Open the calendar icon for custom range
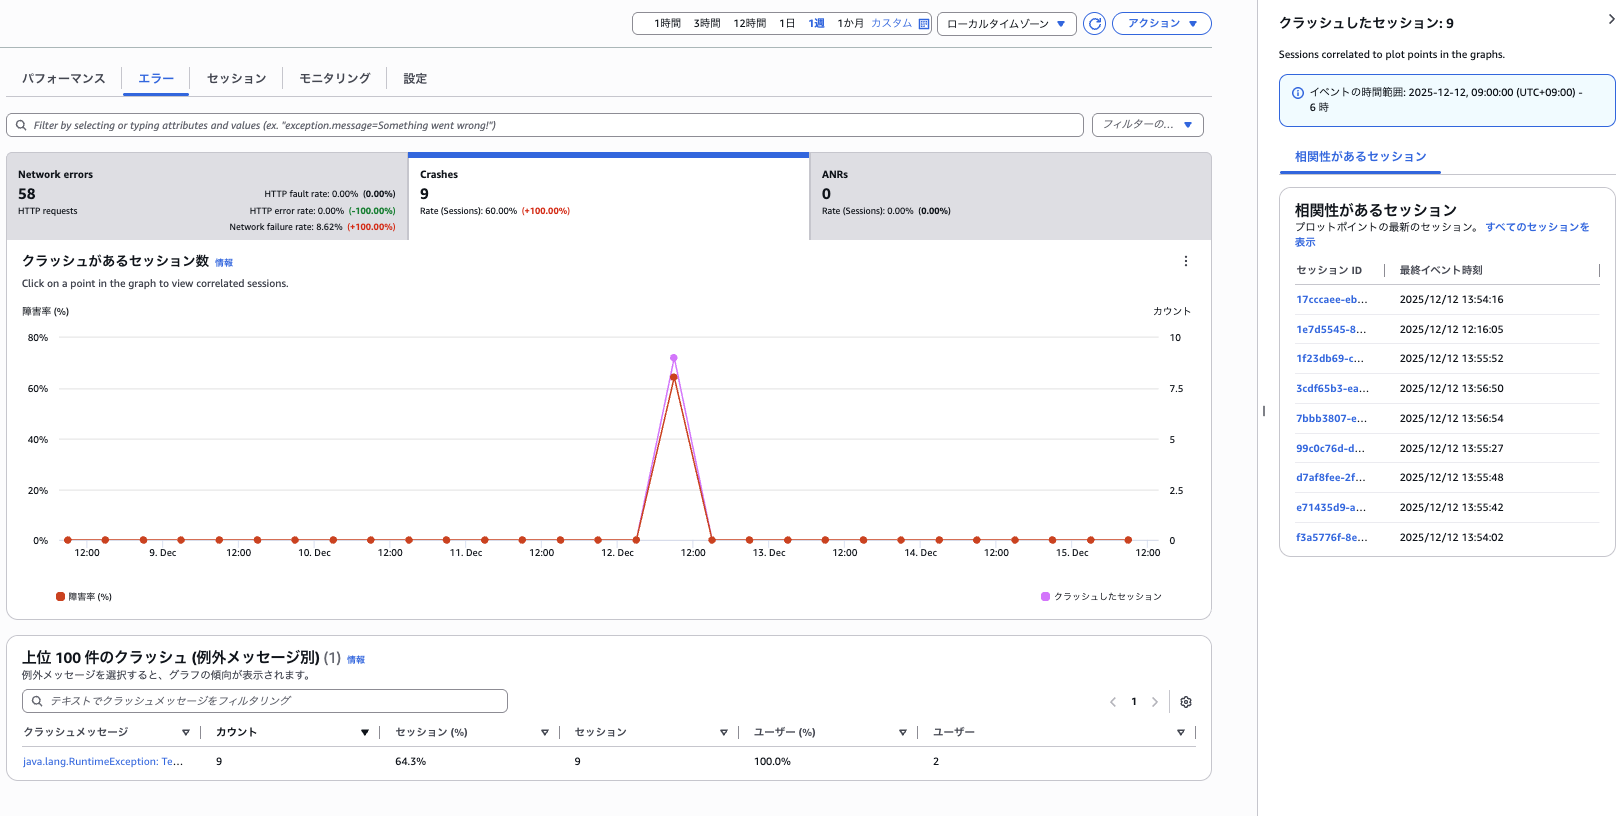Viewport: 1622px width, 816px height. 924,24
